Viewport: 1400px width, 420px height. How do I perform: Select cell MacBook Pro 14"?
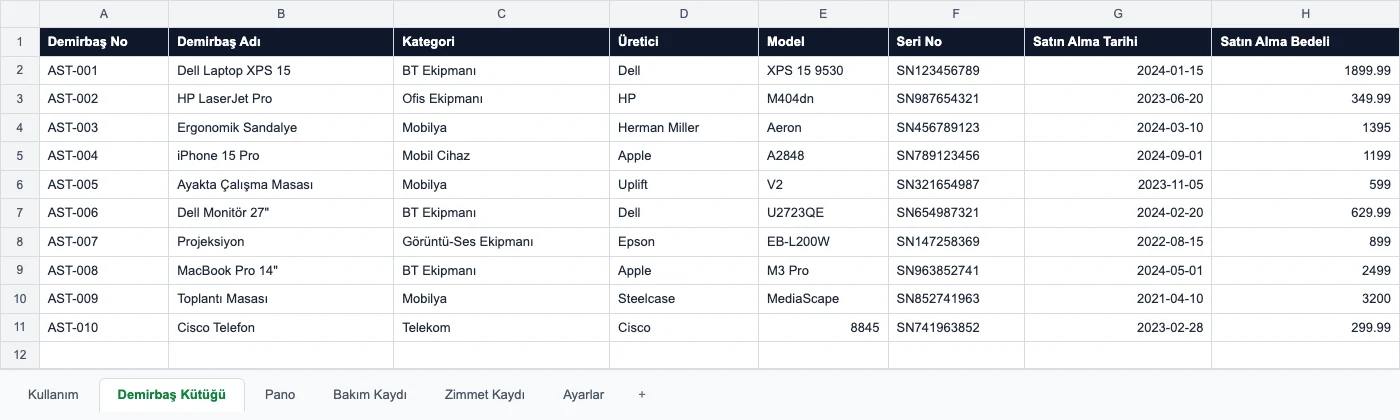pos(281,270)
